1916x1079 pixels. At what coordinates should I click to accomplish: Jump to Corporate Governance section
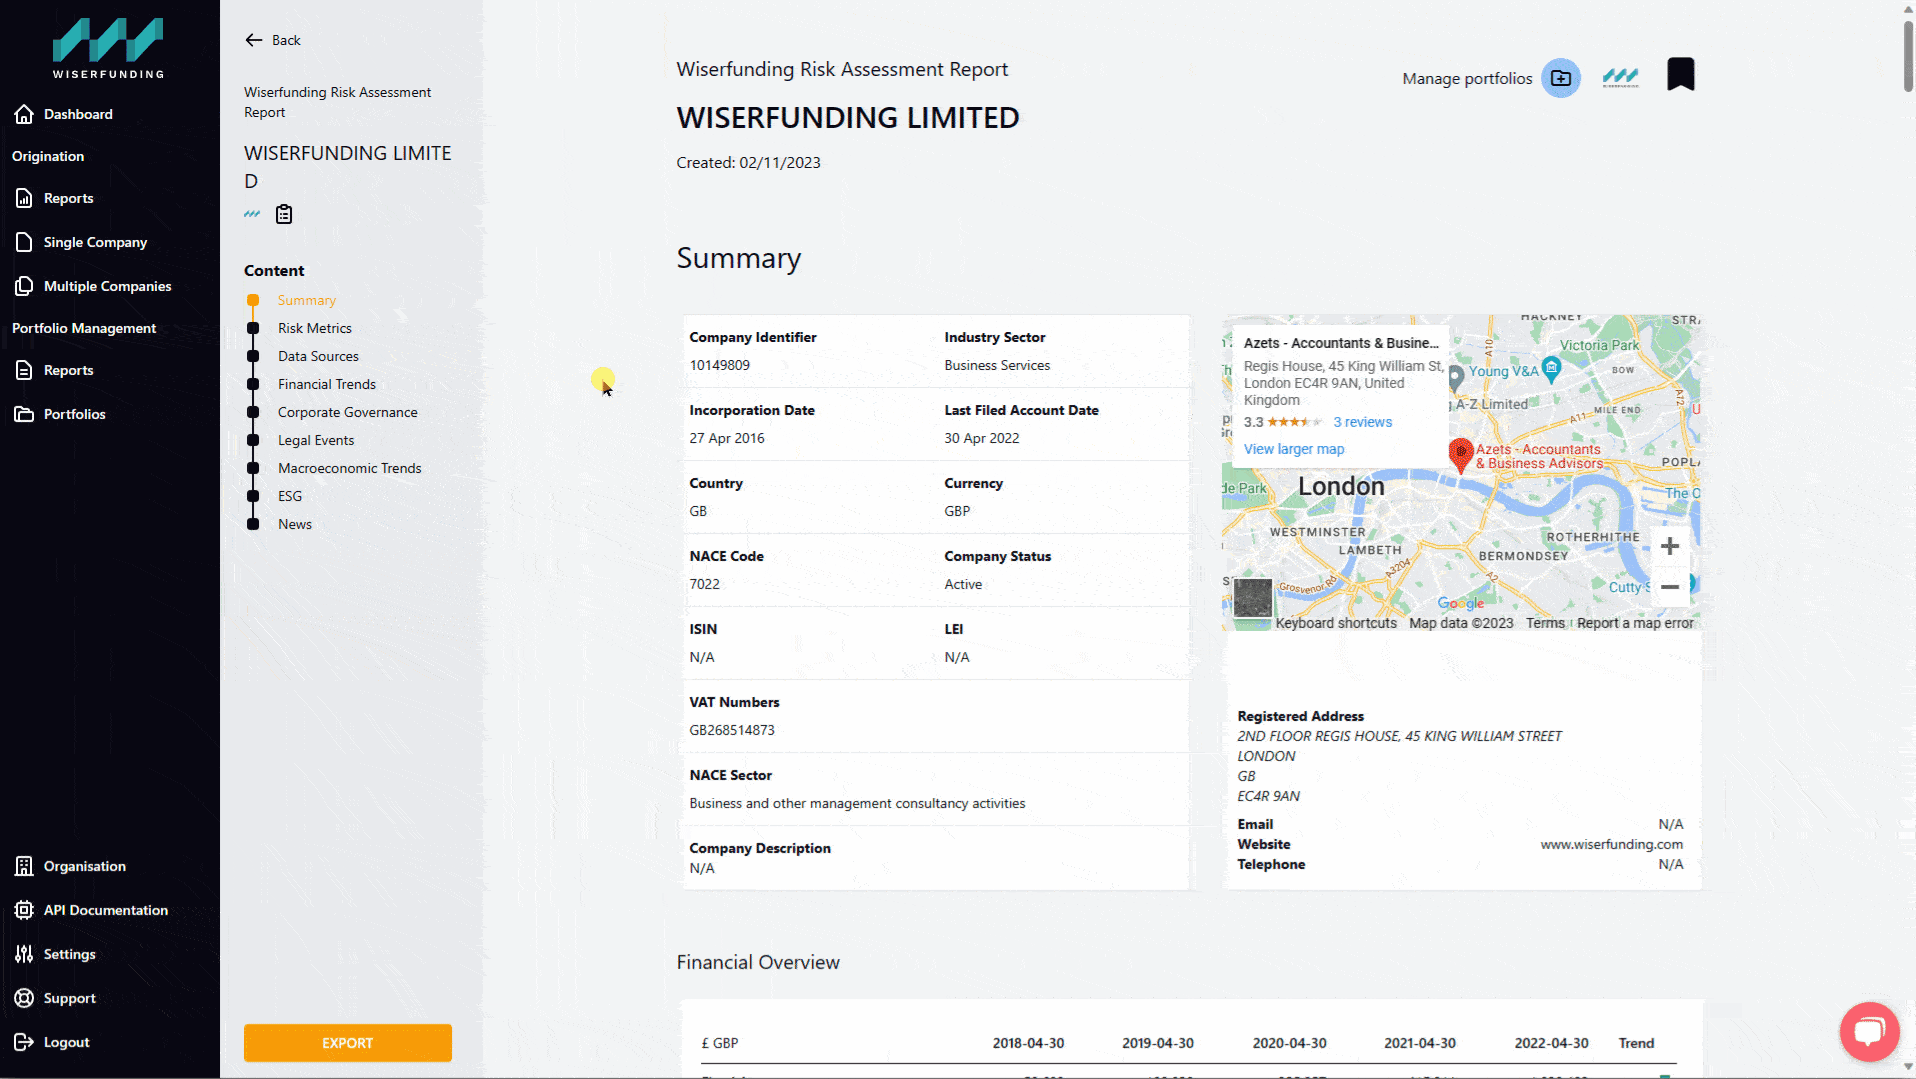pyautogui.click(x=348, y=412)
